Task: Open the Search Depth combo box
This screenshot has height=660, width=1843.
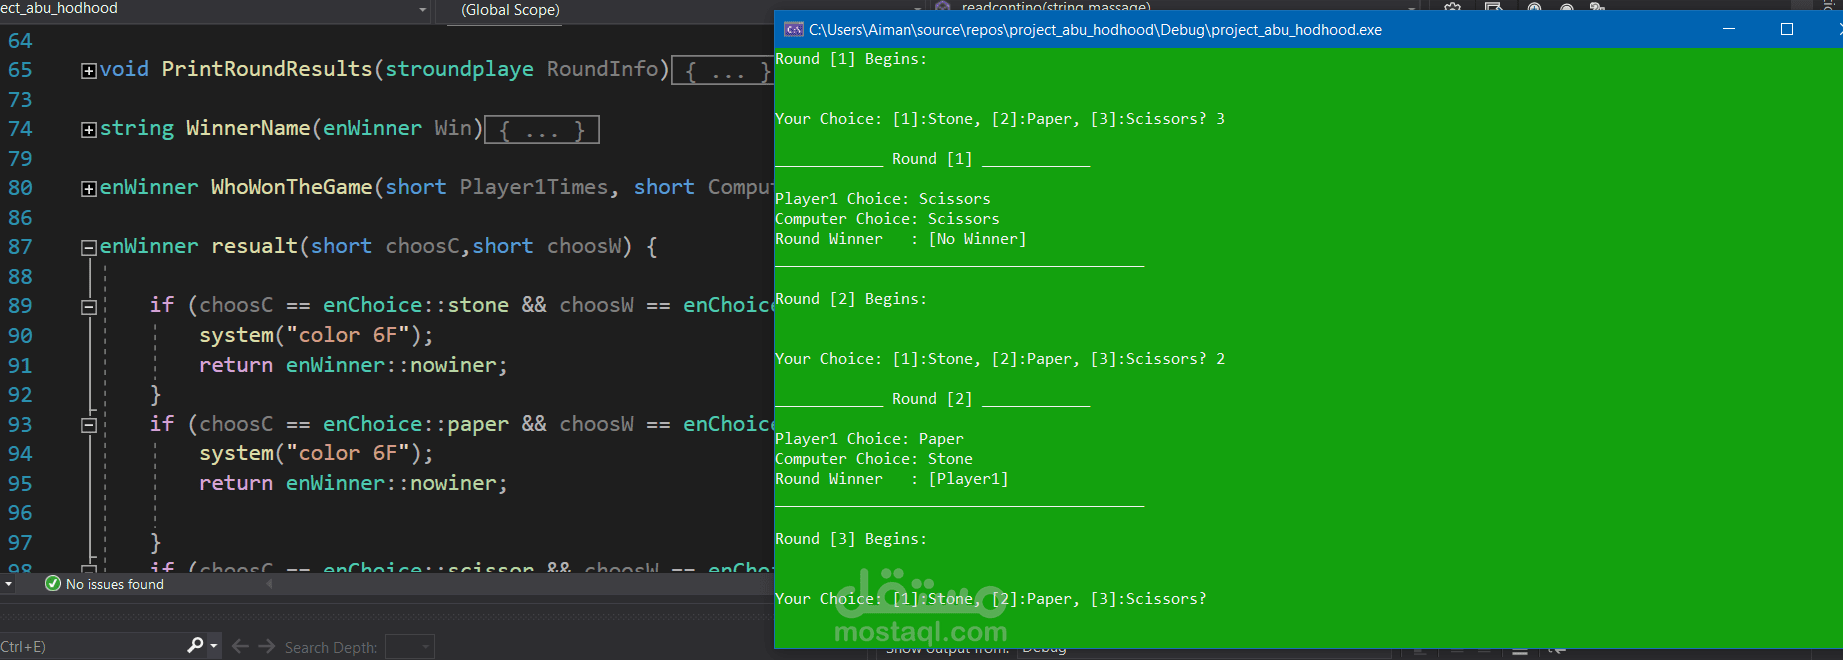Action: [410, 647]
